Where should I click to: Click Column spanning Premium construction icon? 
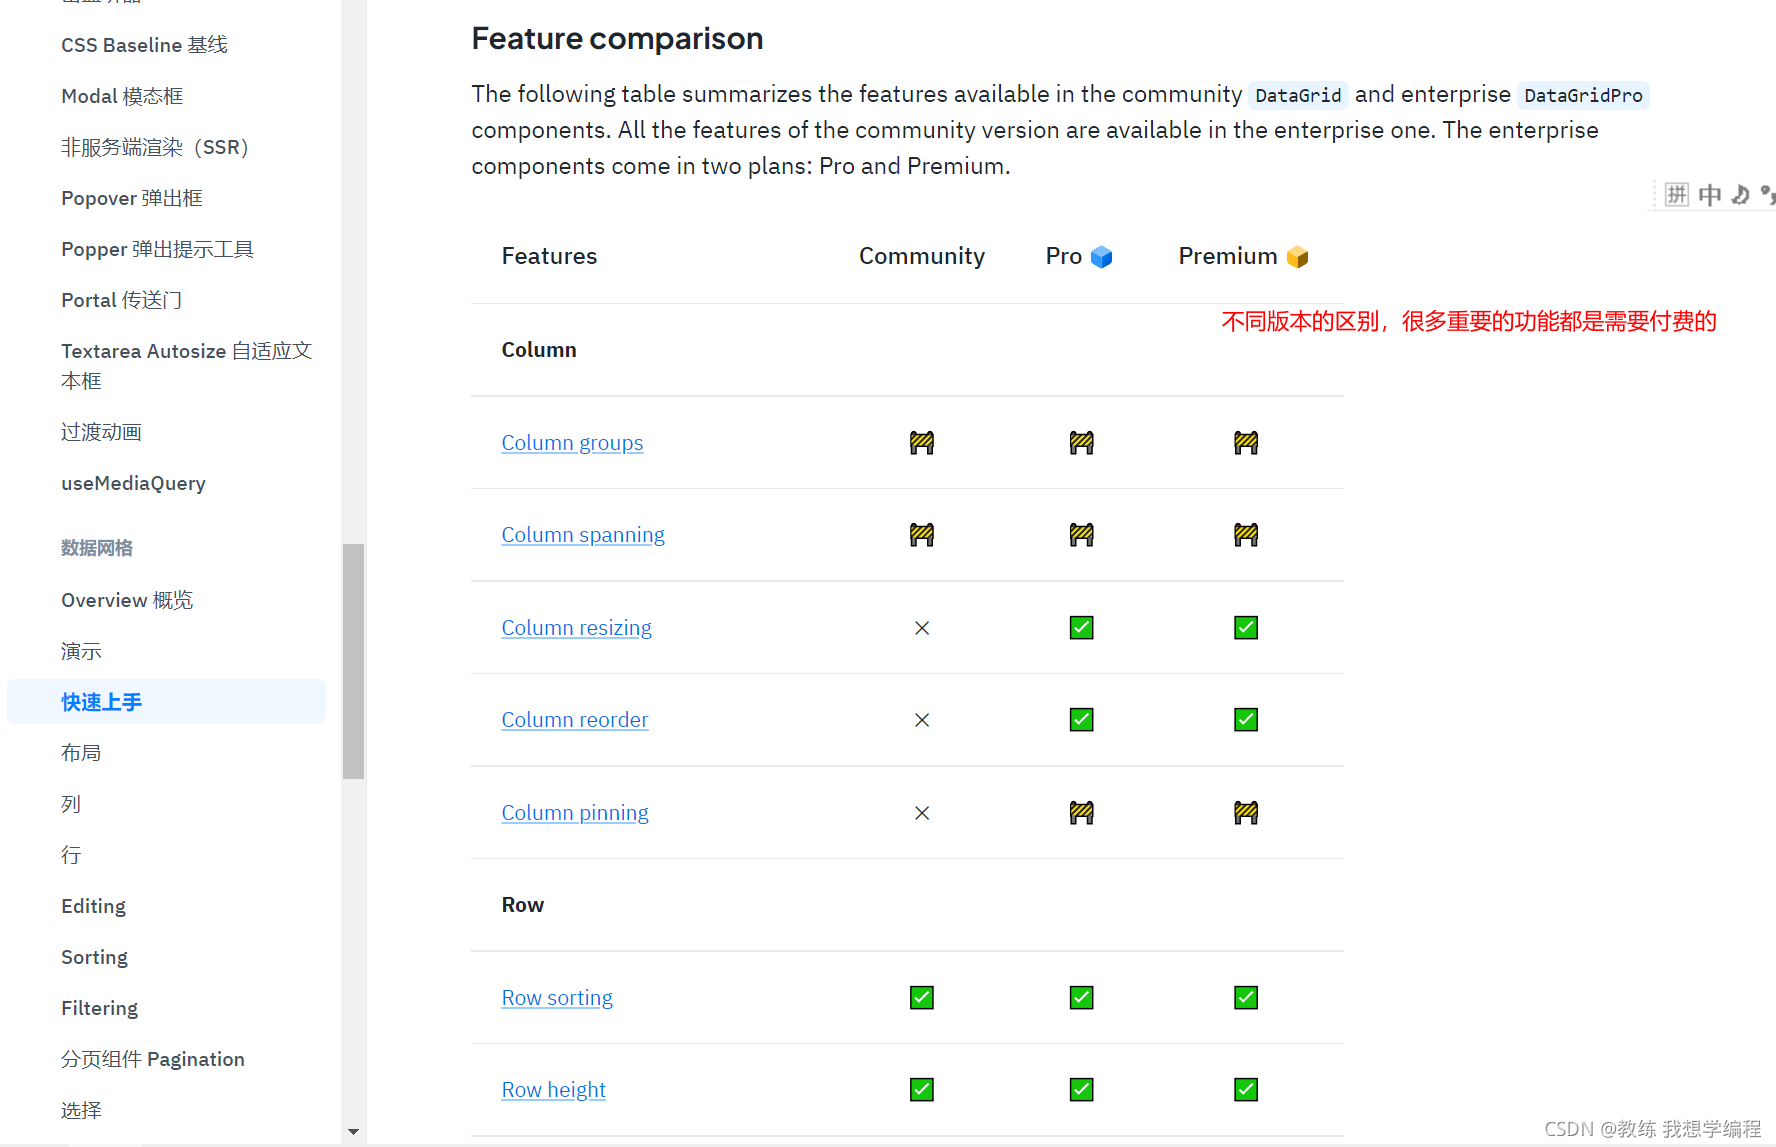1246,535
